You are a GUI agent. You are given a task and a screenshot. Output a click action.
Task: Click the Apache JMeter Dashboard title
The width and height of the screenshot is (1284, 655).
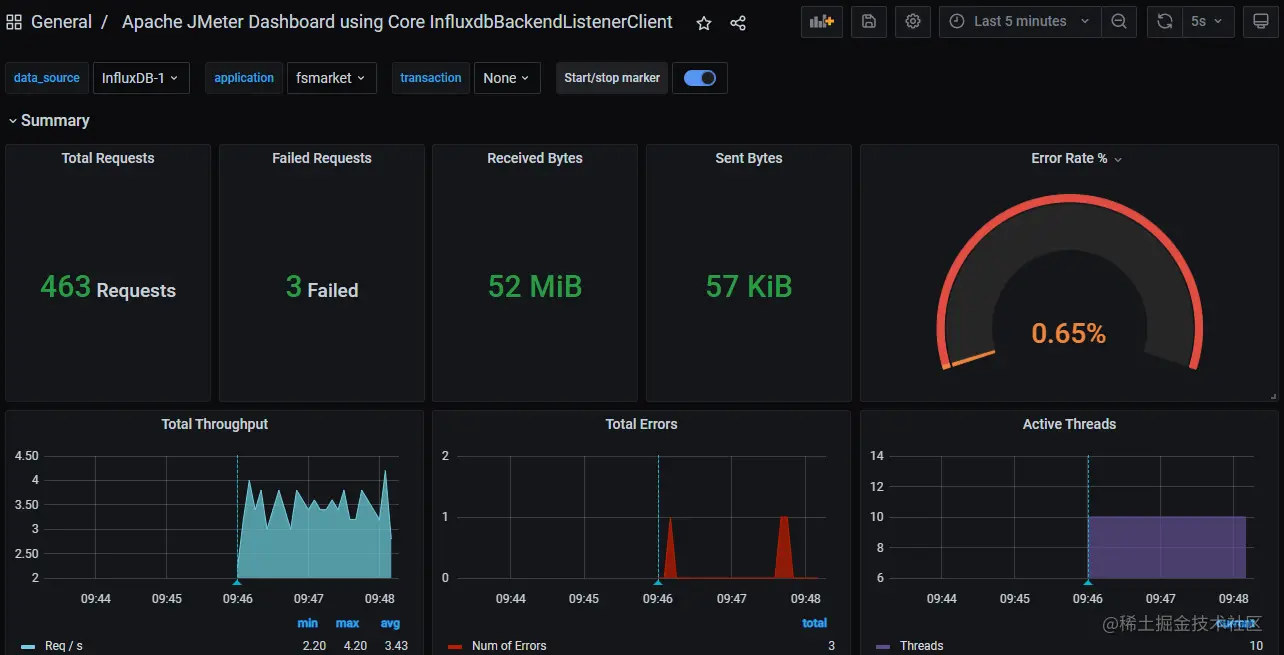pos(397,22)
